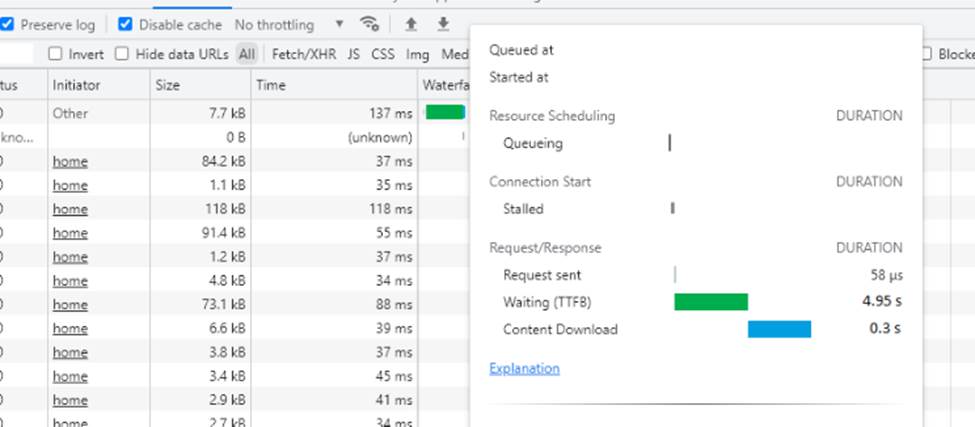The height and width of the screenshot is (427, 975).
Task: Open the home initiator link for 84.2 kB request
Action: click(x=70, y=161)
